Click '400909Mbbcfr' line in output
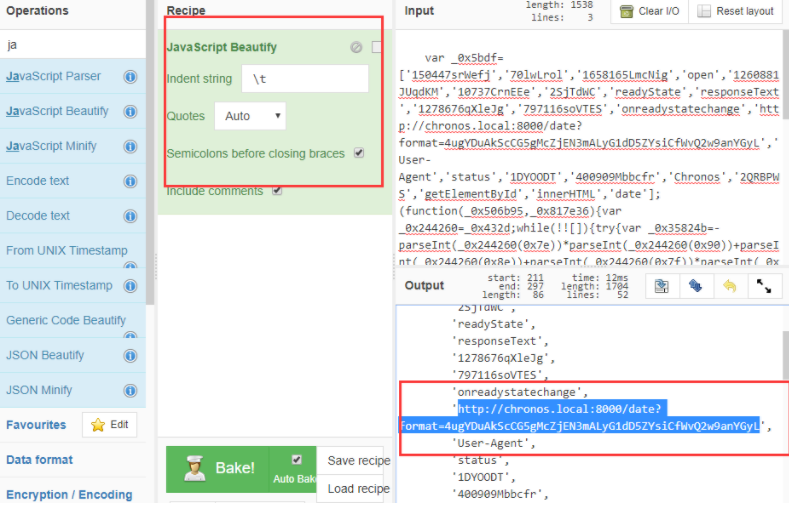 501,494
